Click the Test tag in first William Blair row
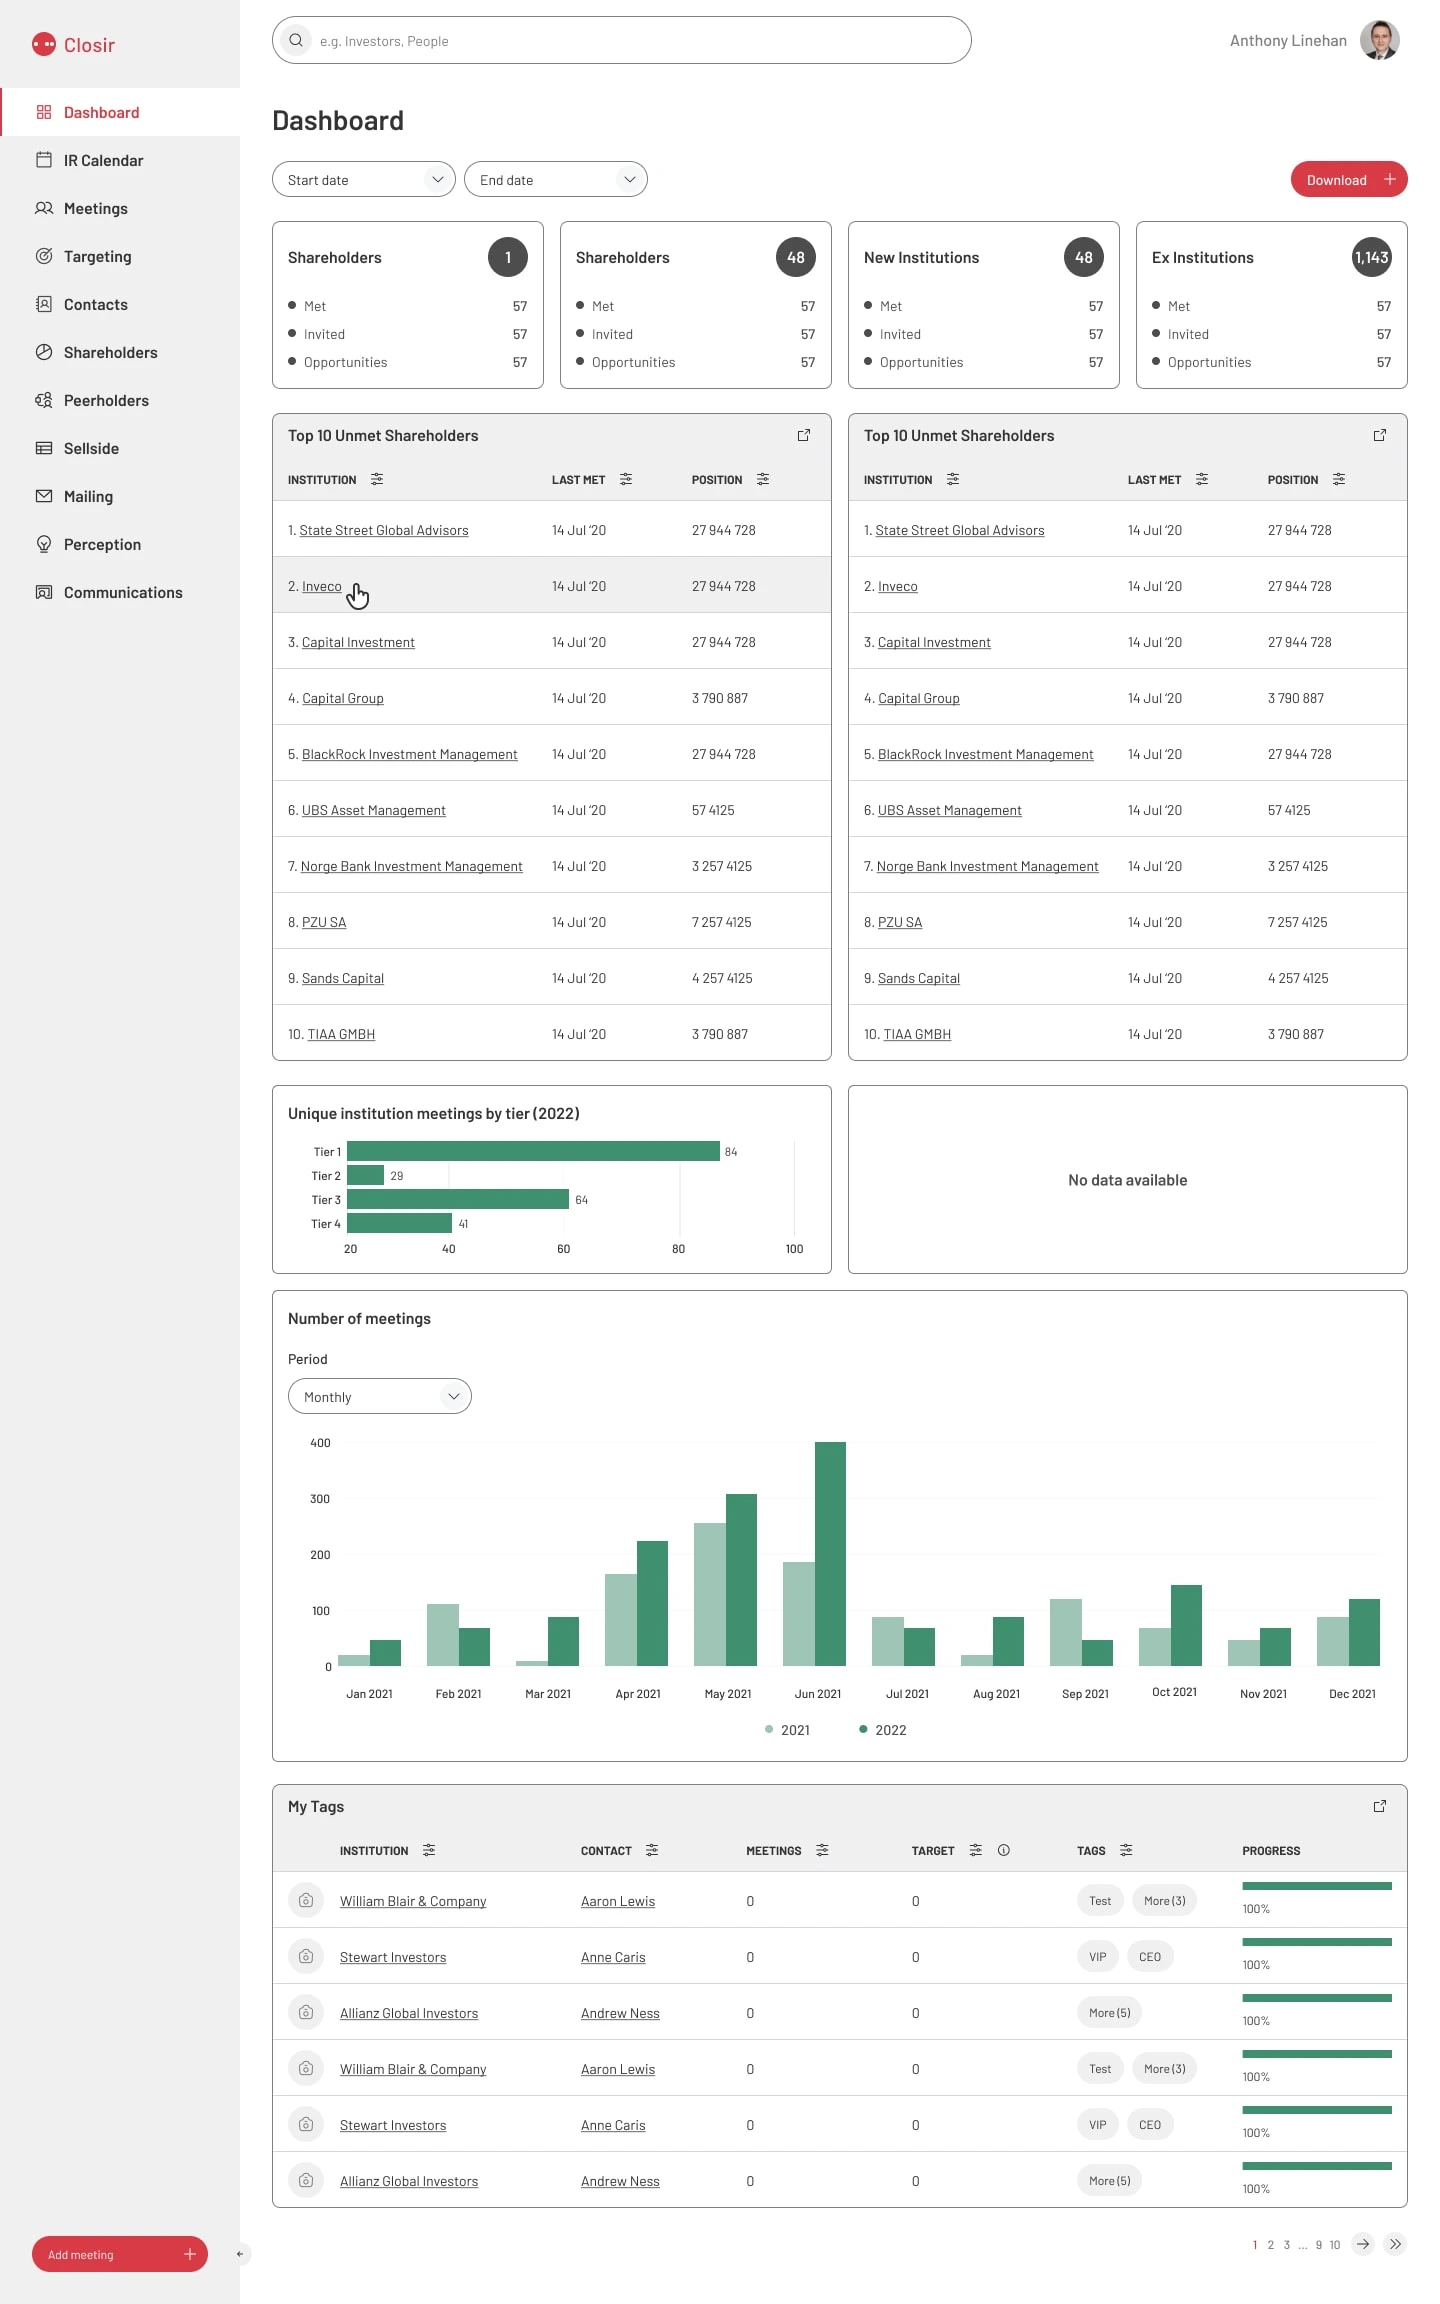 point(1100,1900)
